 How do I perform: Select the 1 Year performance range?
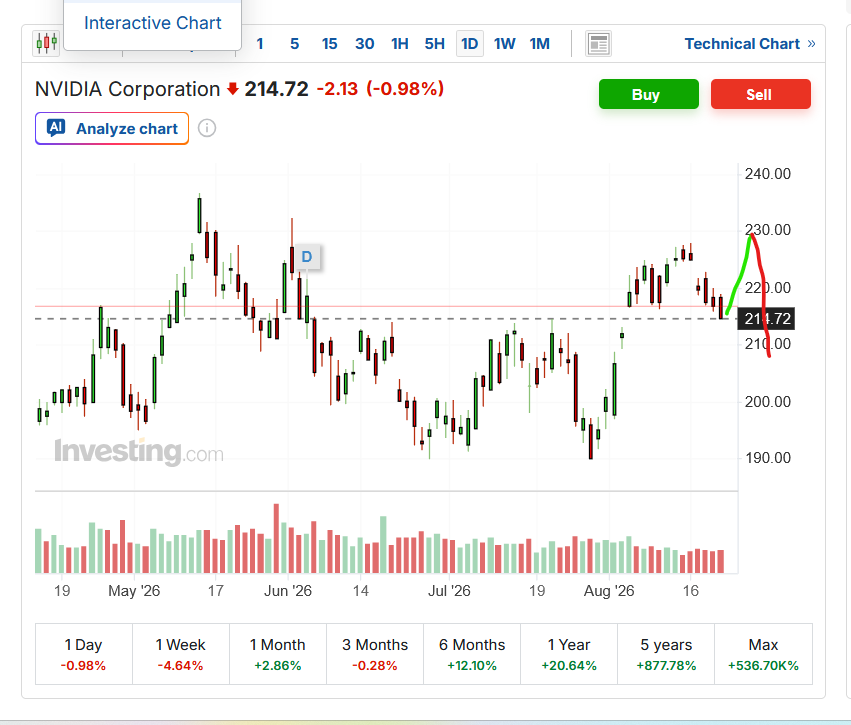tap(569, 654)
